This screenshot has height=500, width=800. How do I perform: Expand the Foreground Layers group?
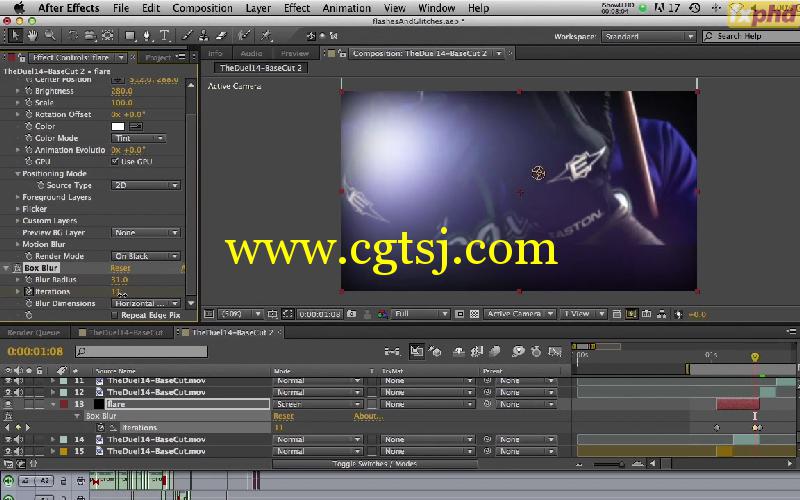[x=17, y=197]
